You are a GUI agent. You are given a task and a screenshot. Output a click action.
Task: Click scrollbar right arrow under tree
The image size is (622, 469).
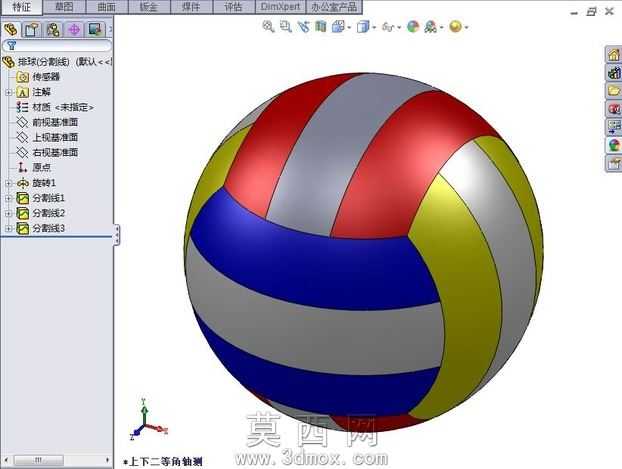(108, 460)
